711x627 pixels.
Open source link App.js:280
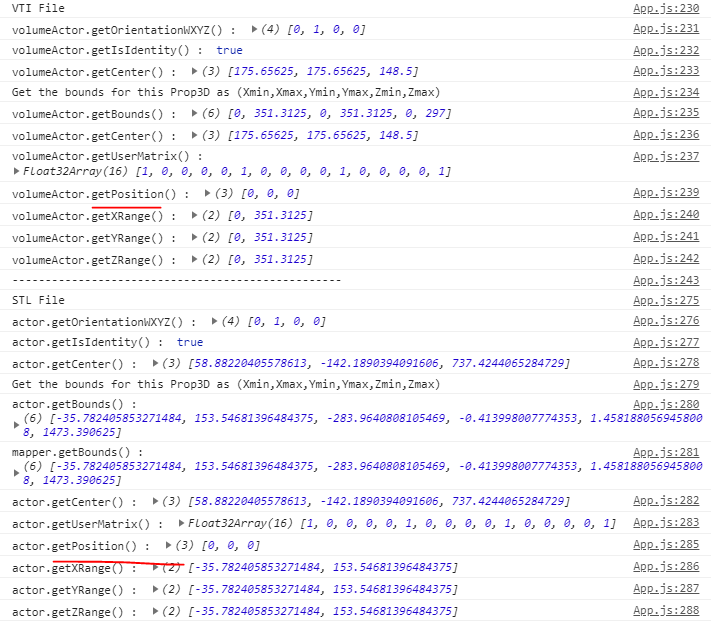pyautogui.click(x=666, y=404)
